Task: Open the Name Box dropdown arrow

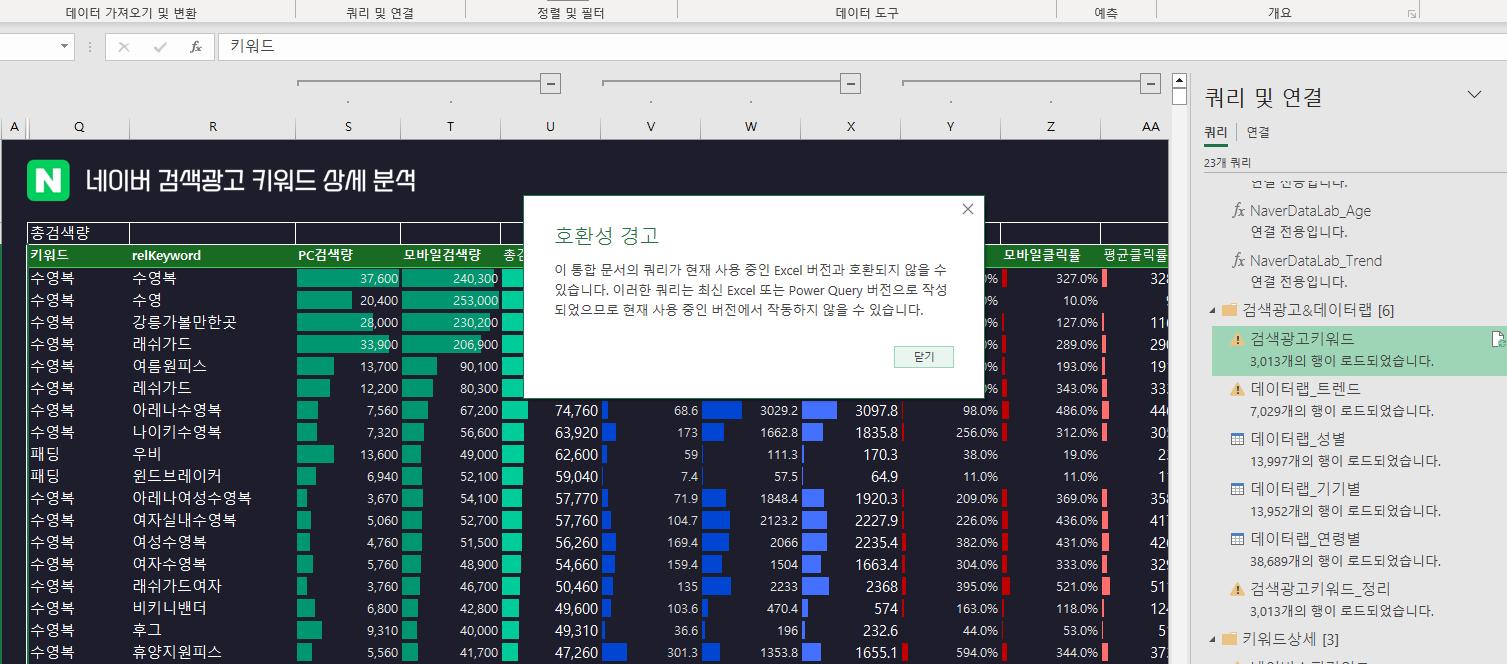Action: click(x=65, y=47)
